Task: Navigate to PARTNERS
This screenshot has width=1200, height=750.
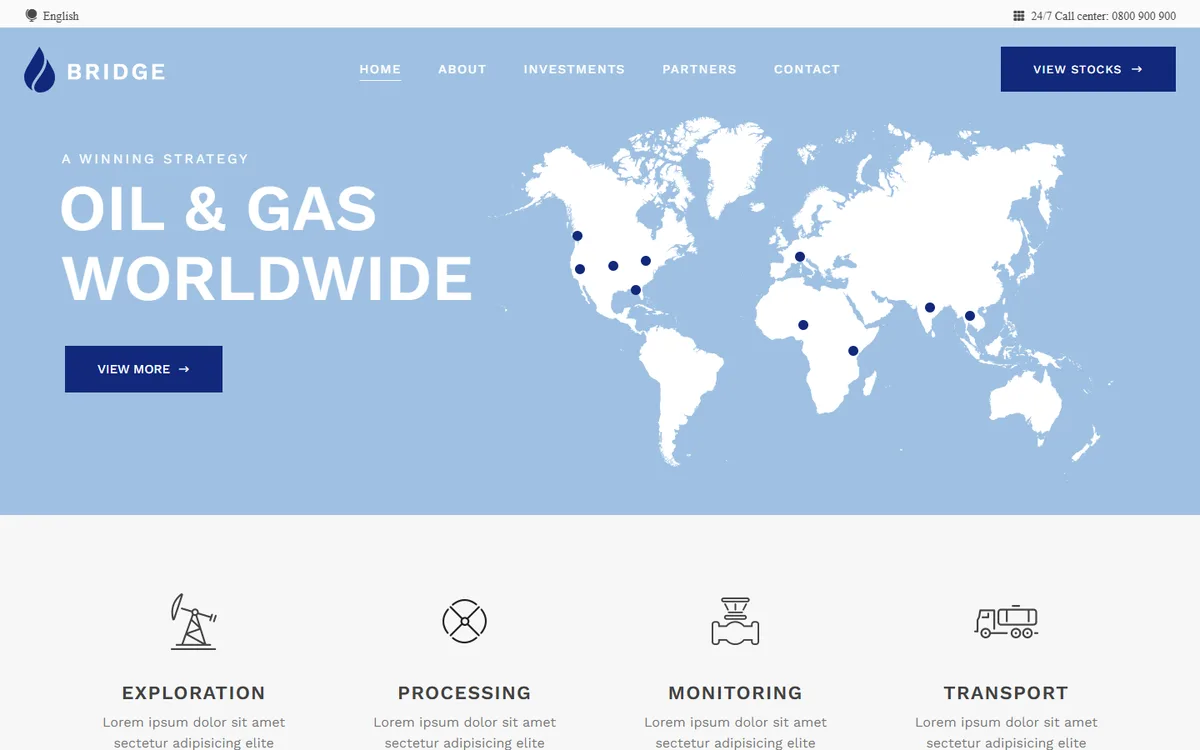Action: [x=699, y=70]
